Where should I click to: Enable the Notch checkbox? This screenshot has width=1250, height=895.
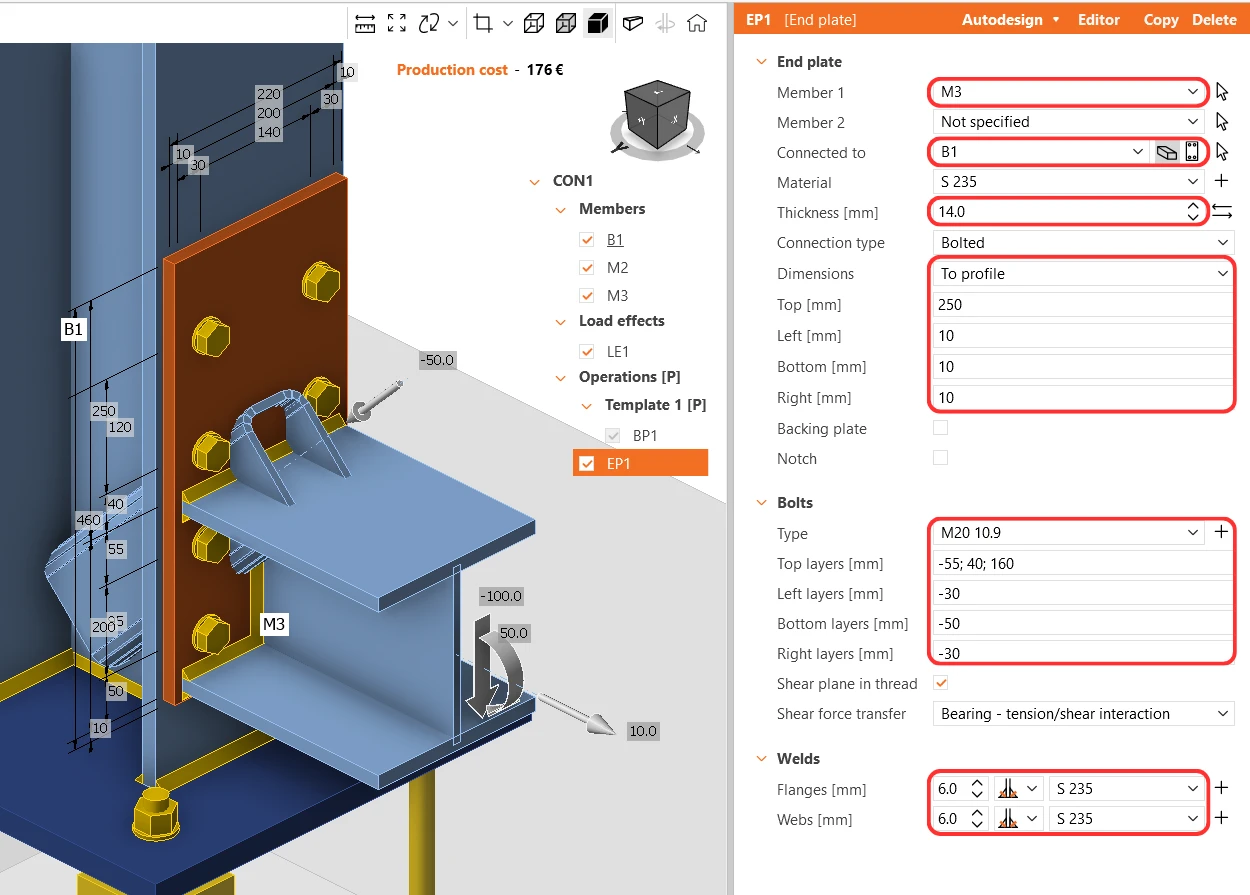(x=940, y=458)
